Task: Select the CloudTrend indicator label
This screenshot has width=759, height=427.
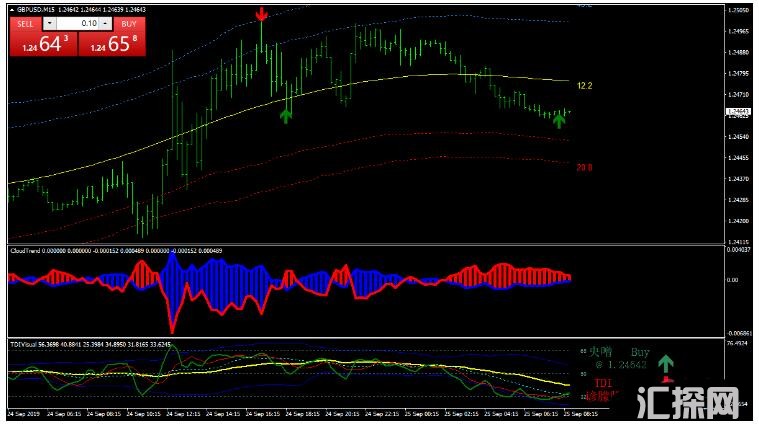Action: [26, 251]
